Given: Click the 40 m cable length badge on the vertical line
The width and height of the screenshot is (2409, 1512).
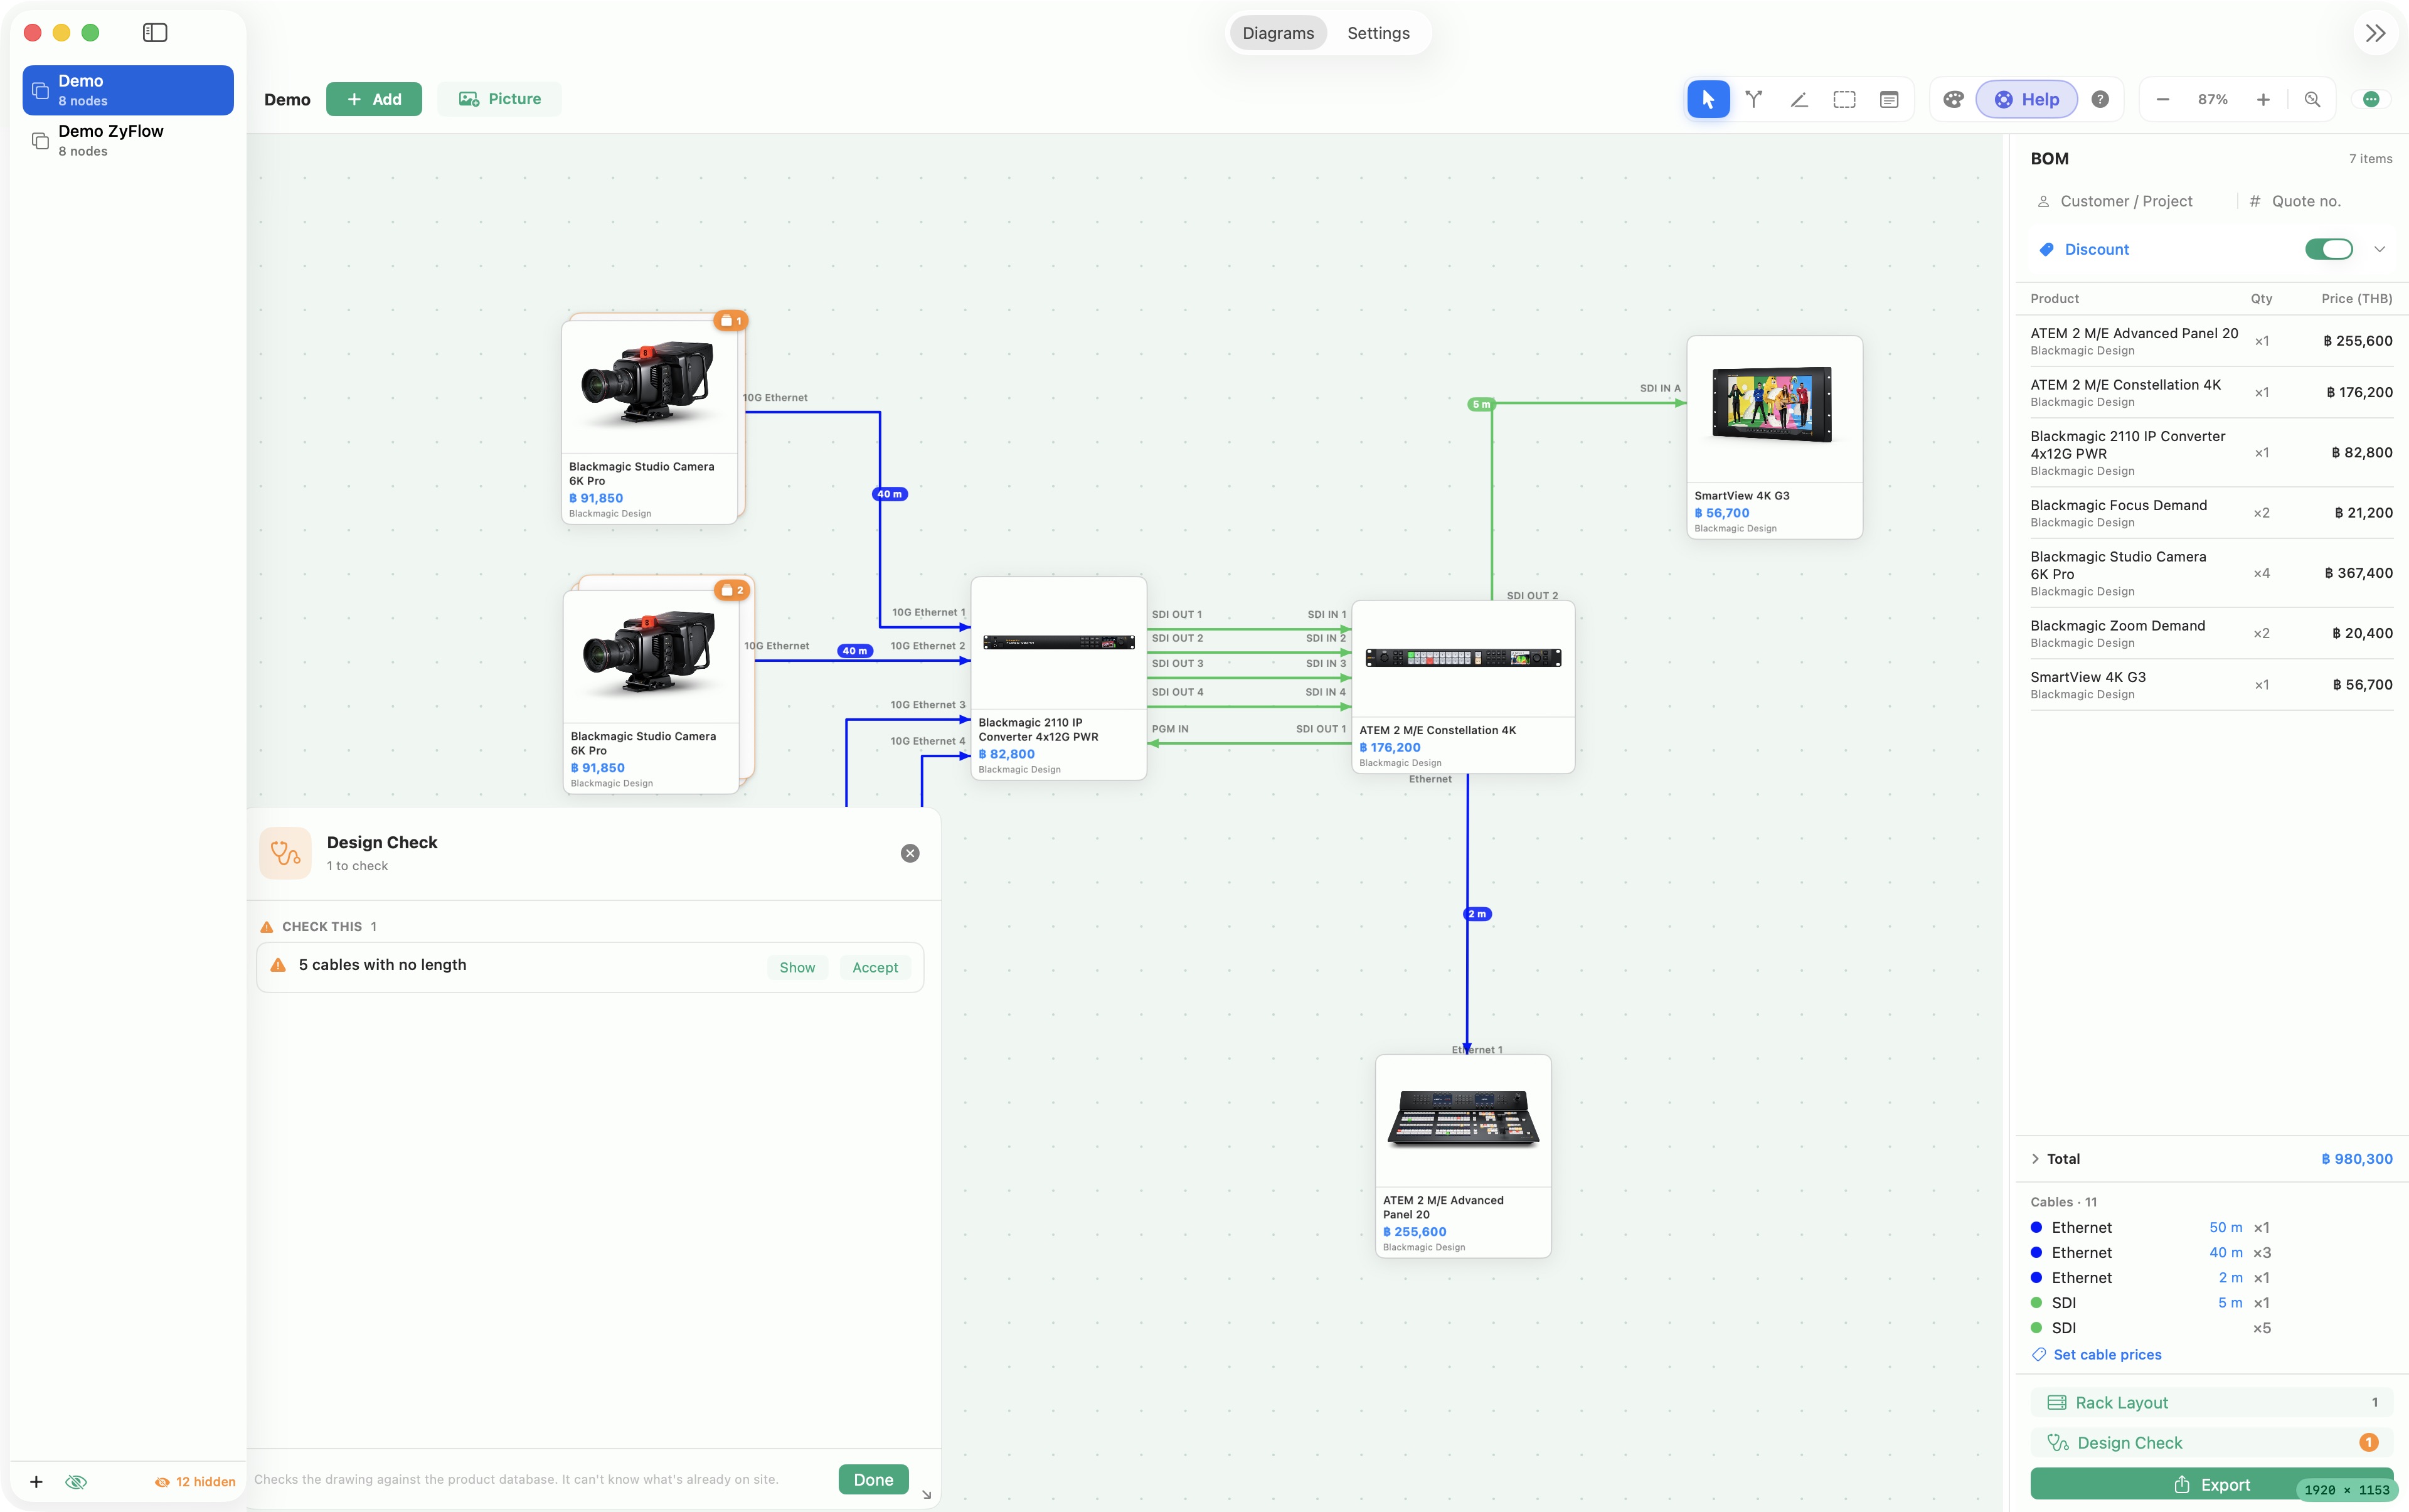Looking at the screenshot, I should pyautogui.click(x=890, y=494).
